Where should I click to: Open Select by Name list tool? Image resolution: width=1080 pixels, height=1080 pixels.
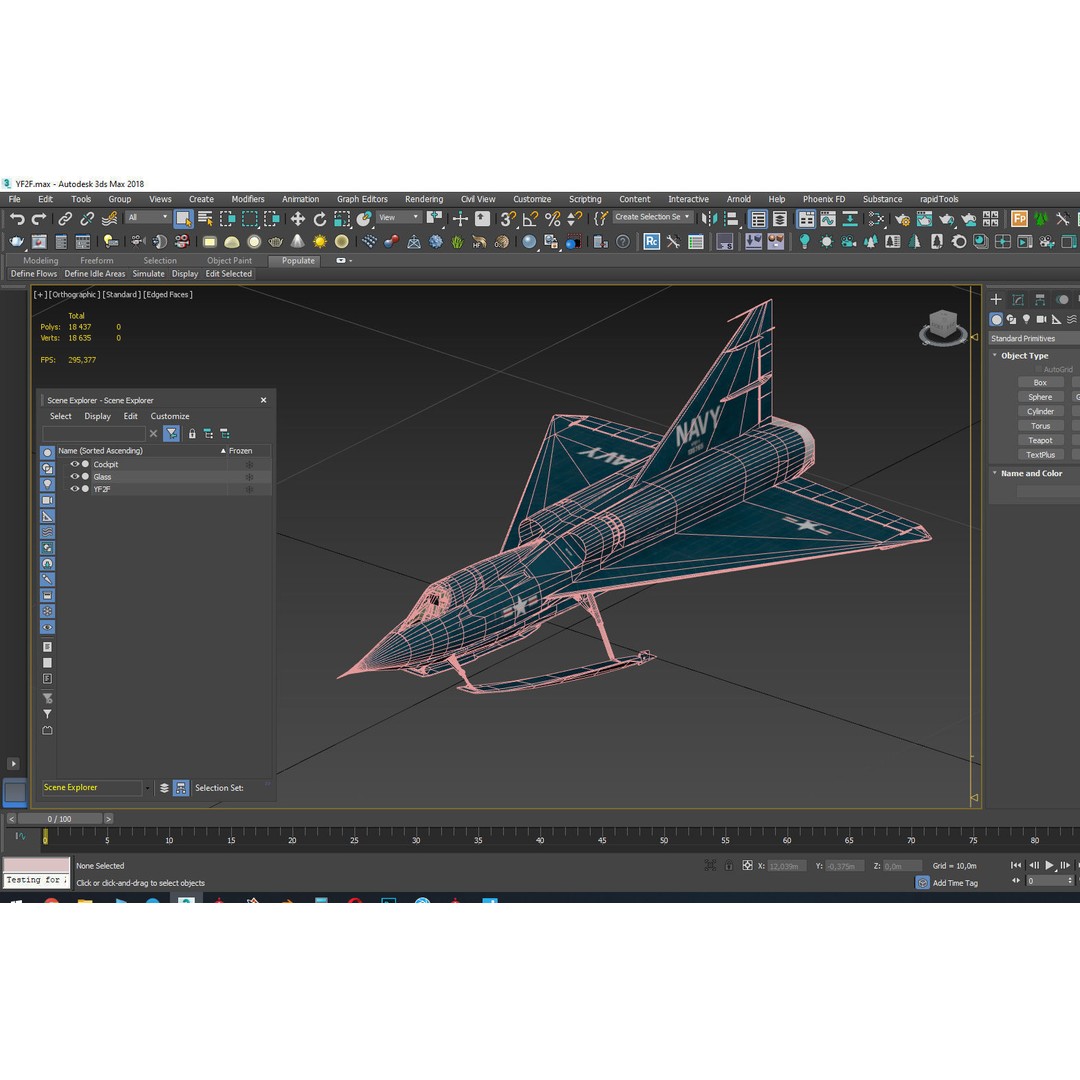coord(205,219)
